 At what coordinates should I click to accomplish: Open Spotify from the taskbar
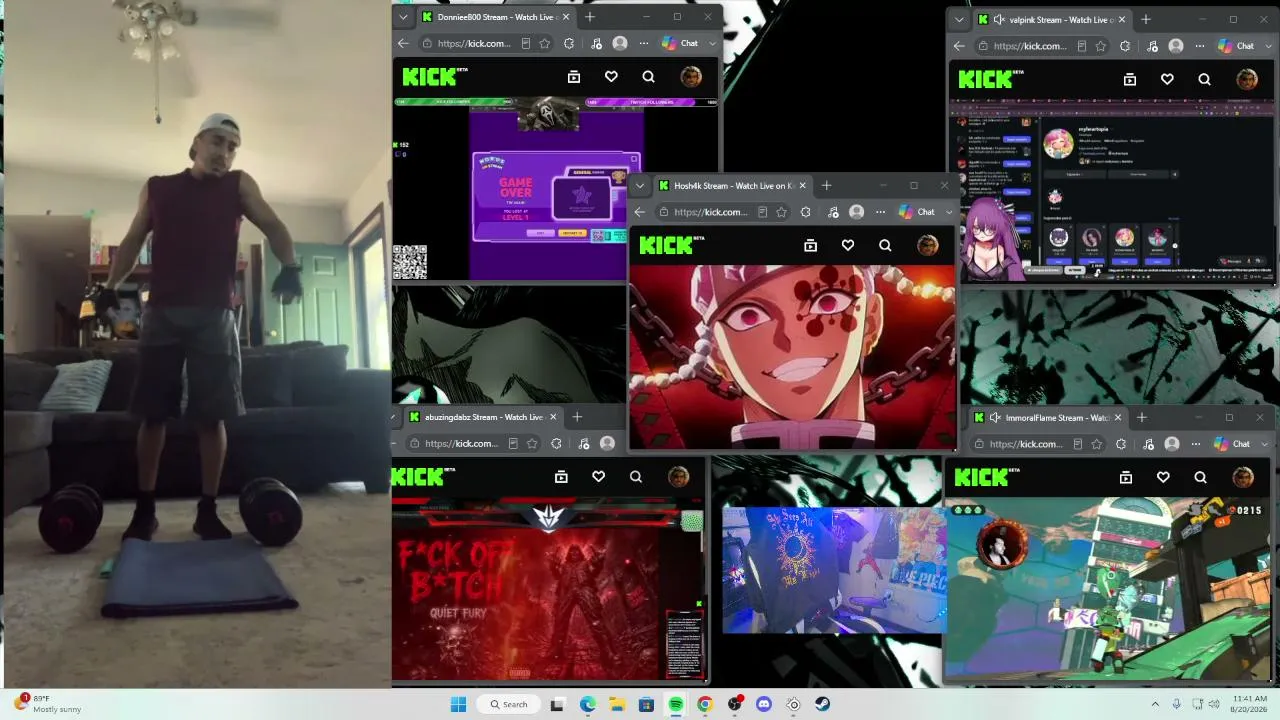click(676, 704)
